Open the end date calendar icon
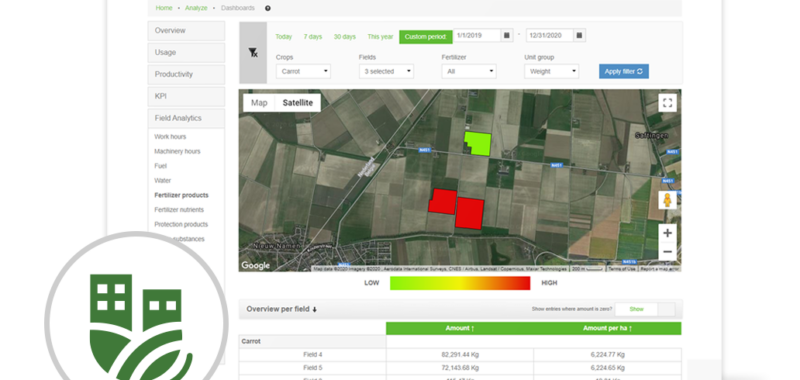 tap(579, 35)
